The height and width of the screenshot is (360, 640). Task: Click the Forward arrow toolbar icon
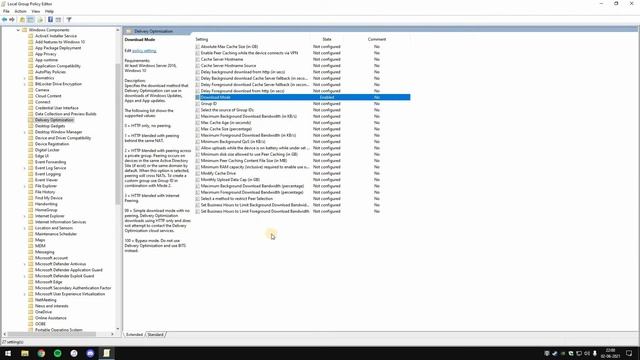[x=12, y=20]
